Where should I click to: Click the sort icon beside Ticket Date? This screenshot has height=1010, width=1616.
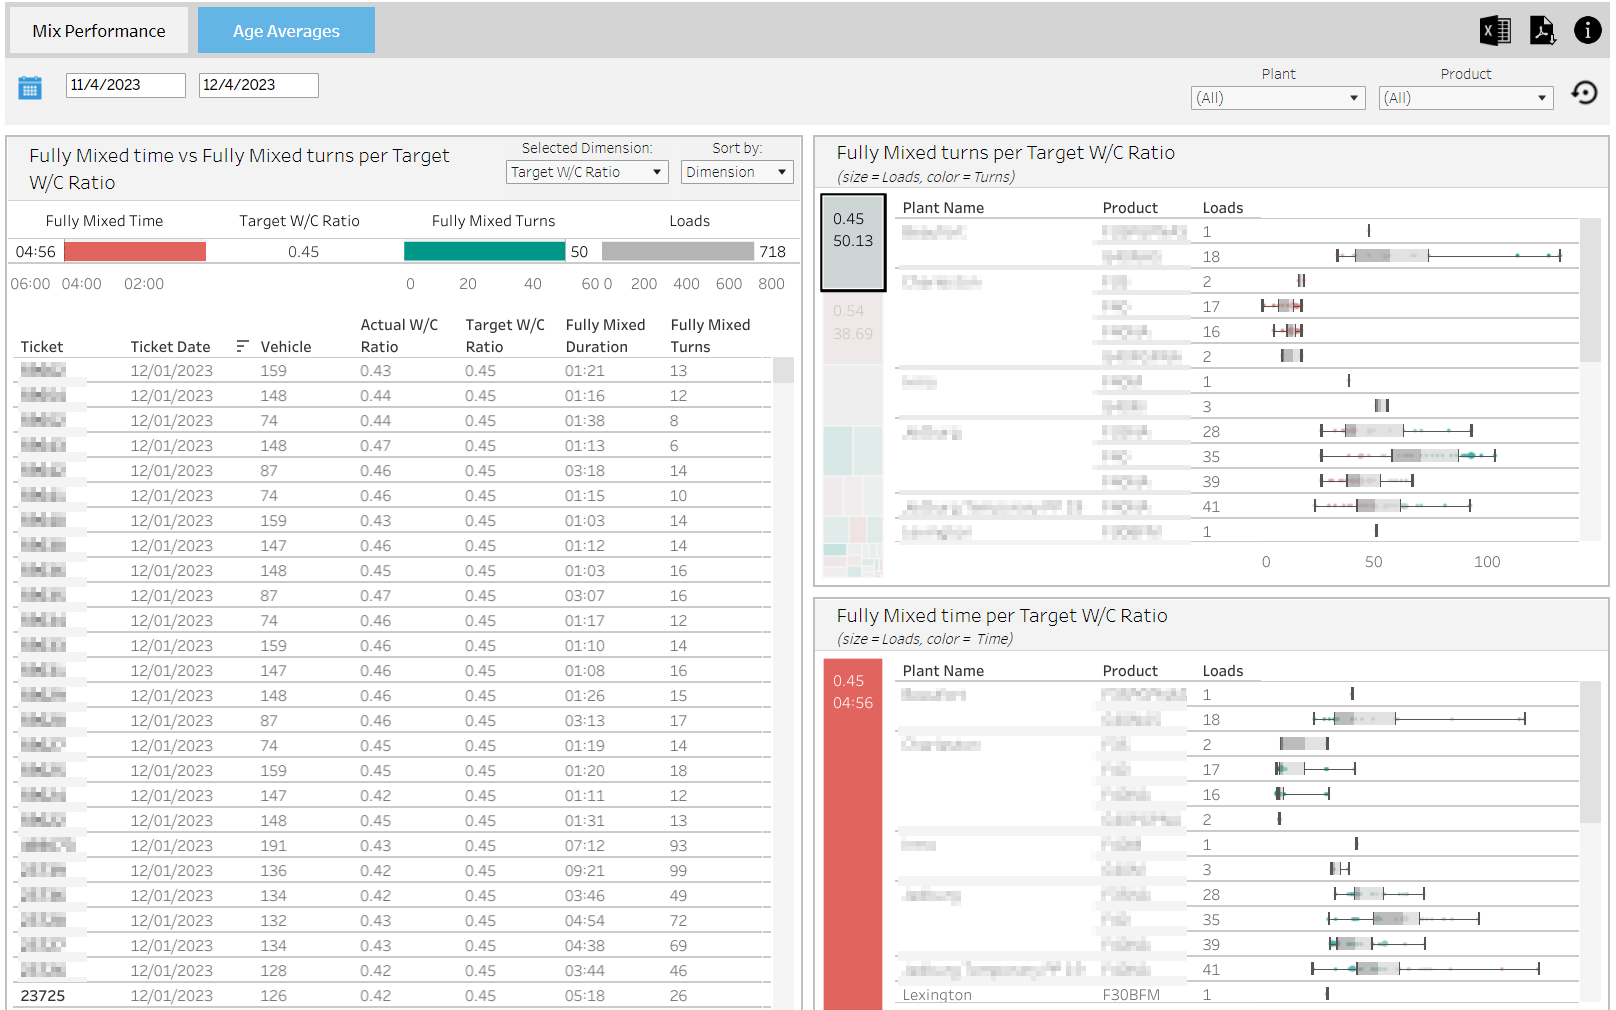(x=242, y=346)
